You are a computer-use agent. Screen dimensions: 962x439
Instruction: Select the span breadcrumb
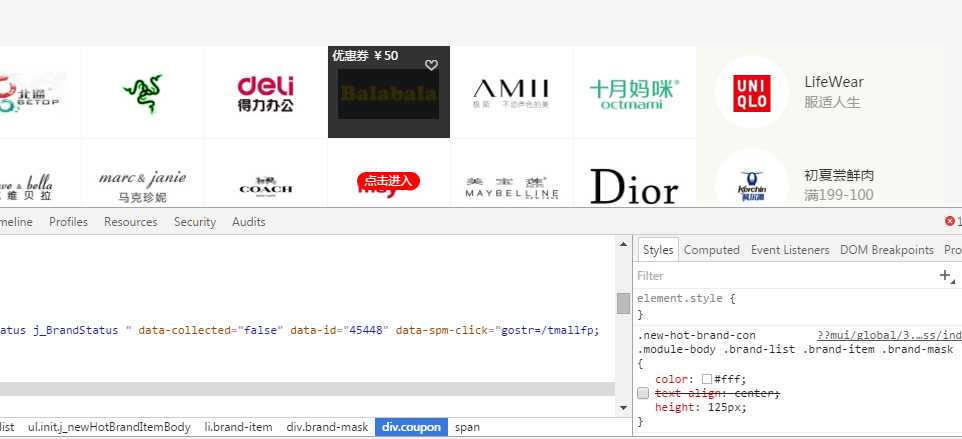pyautogui.click(x=468, y=427)
